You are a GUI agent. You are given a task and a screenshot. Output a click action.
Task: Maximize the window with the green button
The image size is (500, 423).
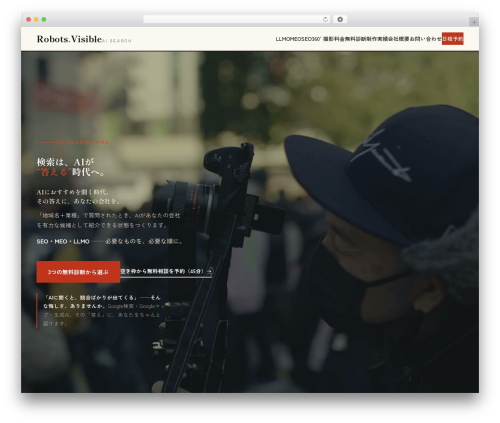click(x=44, y=19)
